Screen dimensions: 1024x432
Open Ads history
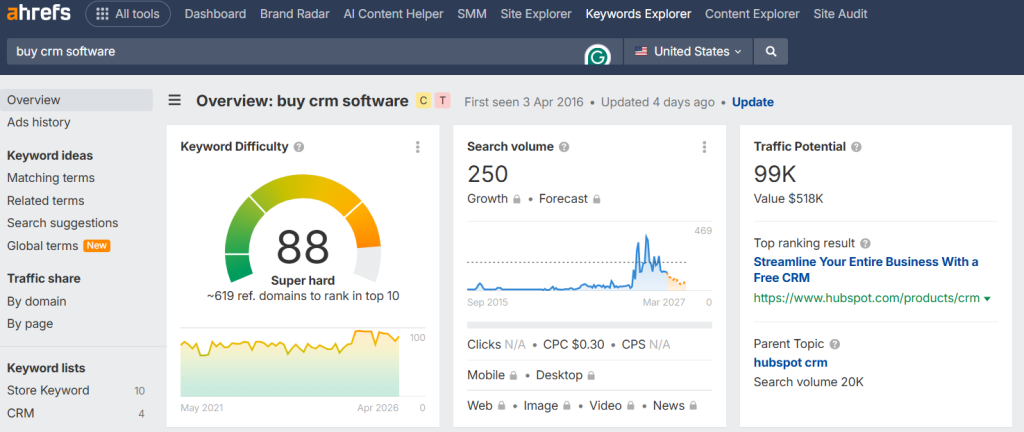pyautogui.click(x=39, y=122)
